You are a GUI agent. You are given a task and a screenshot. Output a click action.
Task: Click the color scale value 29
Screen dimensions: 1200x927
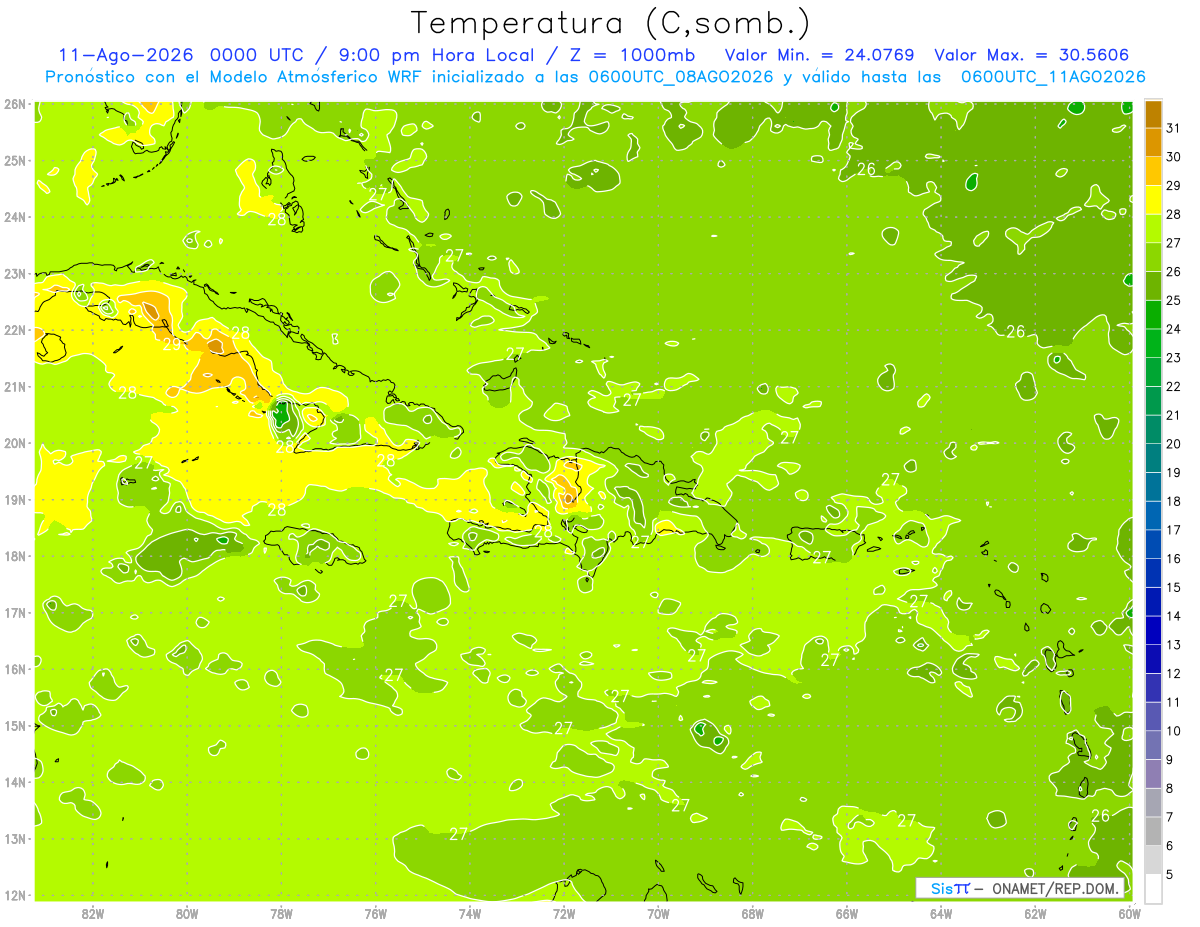click(1173, 186)
